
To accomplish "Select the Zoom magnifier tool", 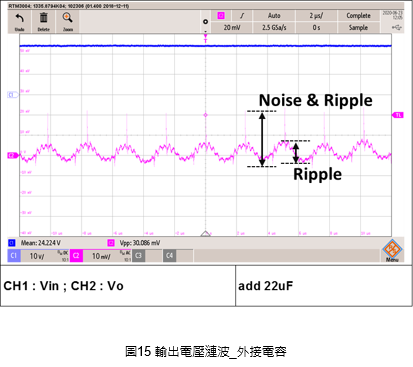I will pos(68,18).
